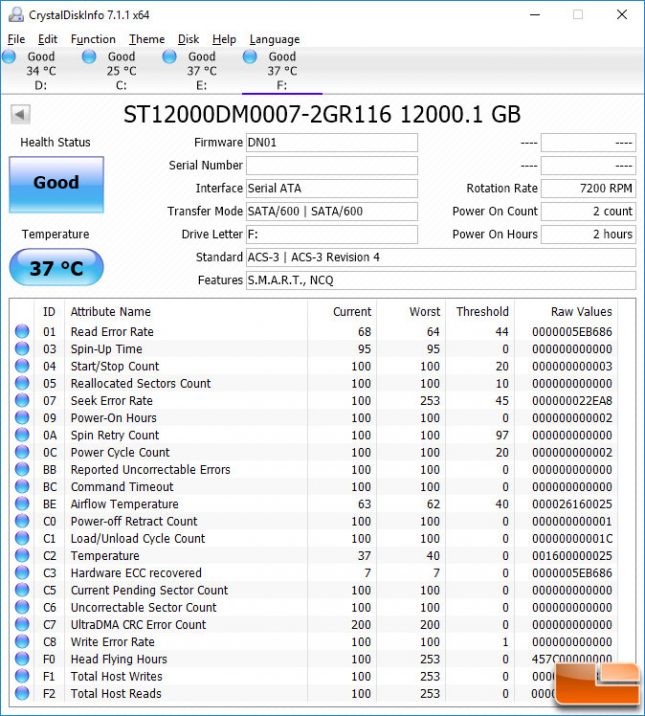
Task: Click the Rotation Rate 7200 RPM field
Action: [588, 188]
